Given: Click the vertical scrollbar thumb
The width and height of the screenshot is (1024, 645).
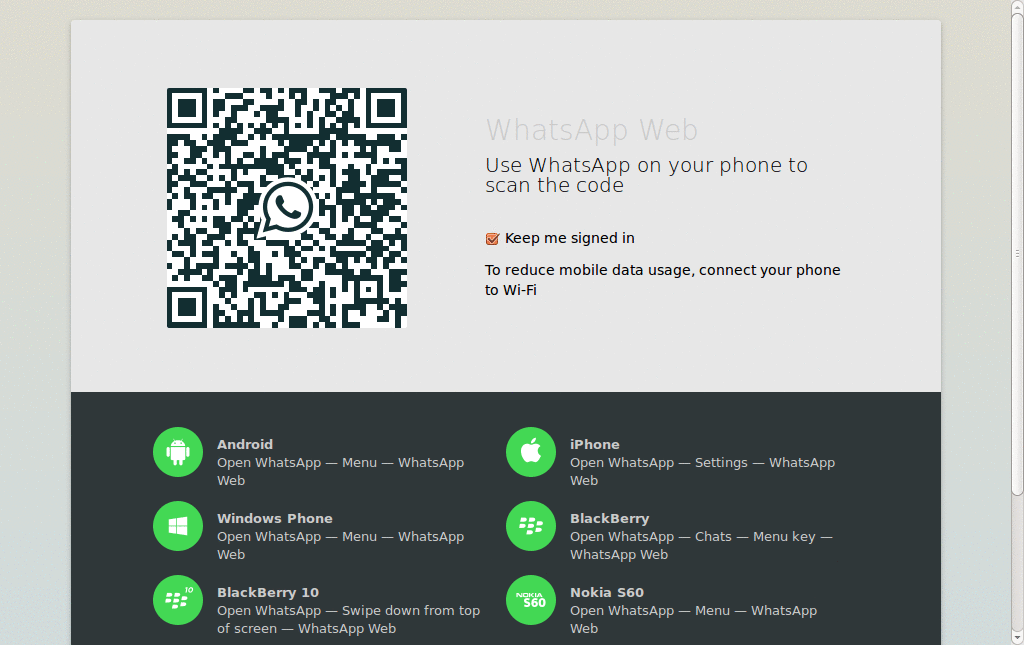Looking at the screenshot, I should (x=1017, y=253).
